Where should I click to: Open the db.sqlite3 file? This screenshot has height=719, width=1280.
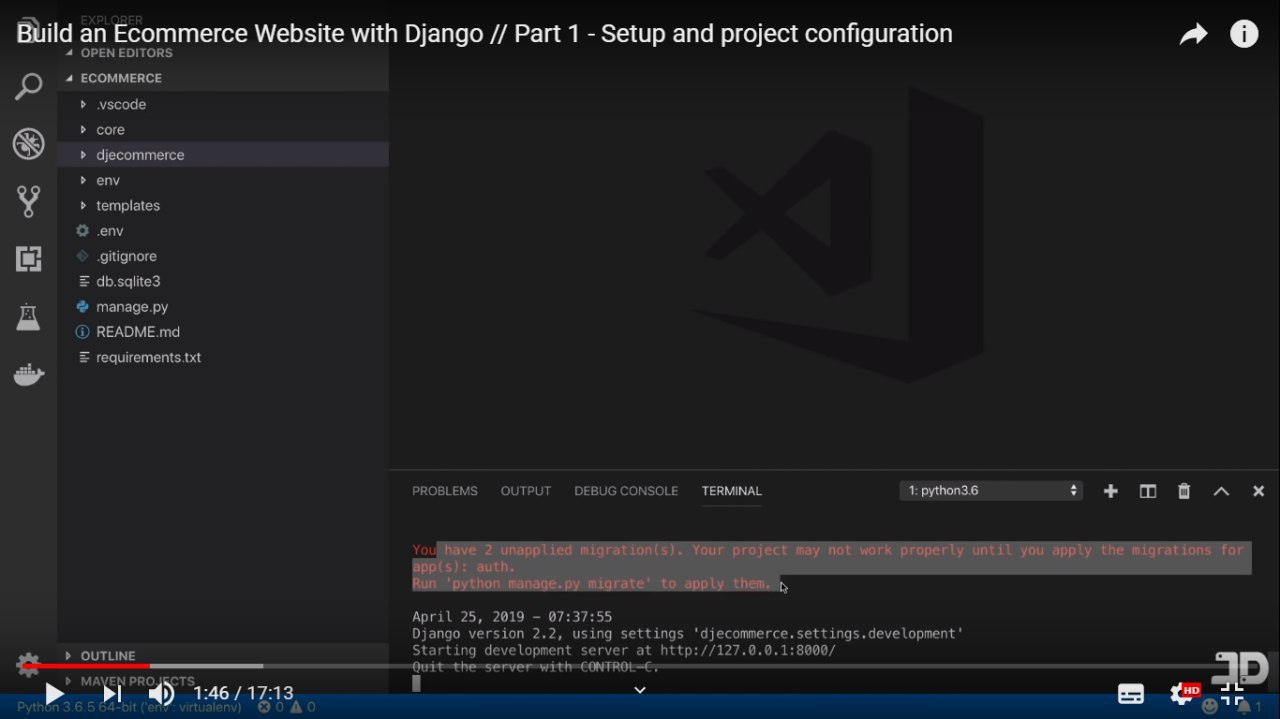coord(222,282)
